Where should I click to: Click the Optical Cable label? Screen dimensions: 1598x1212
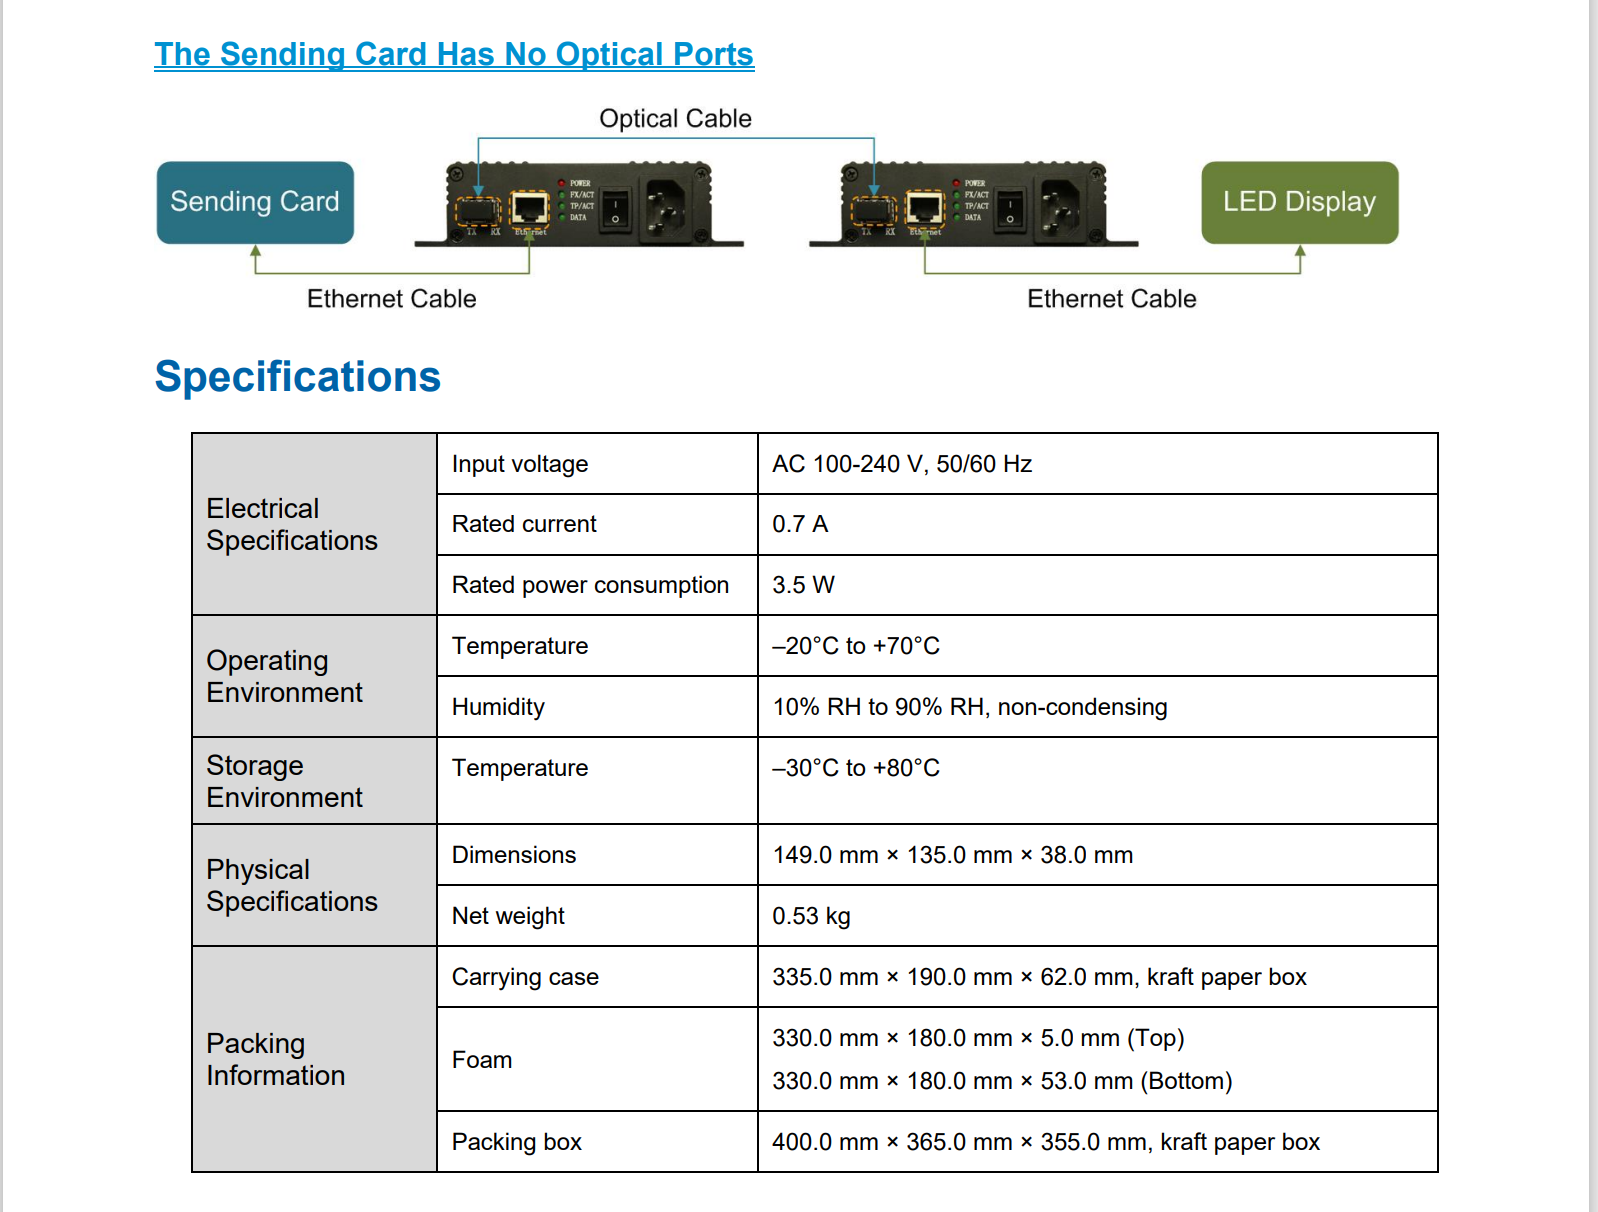(675, 119)
